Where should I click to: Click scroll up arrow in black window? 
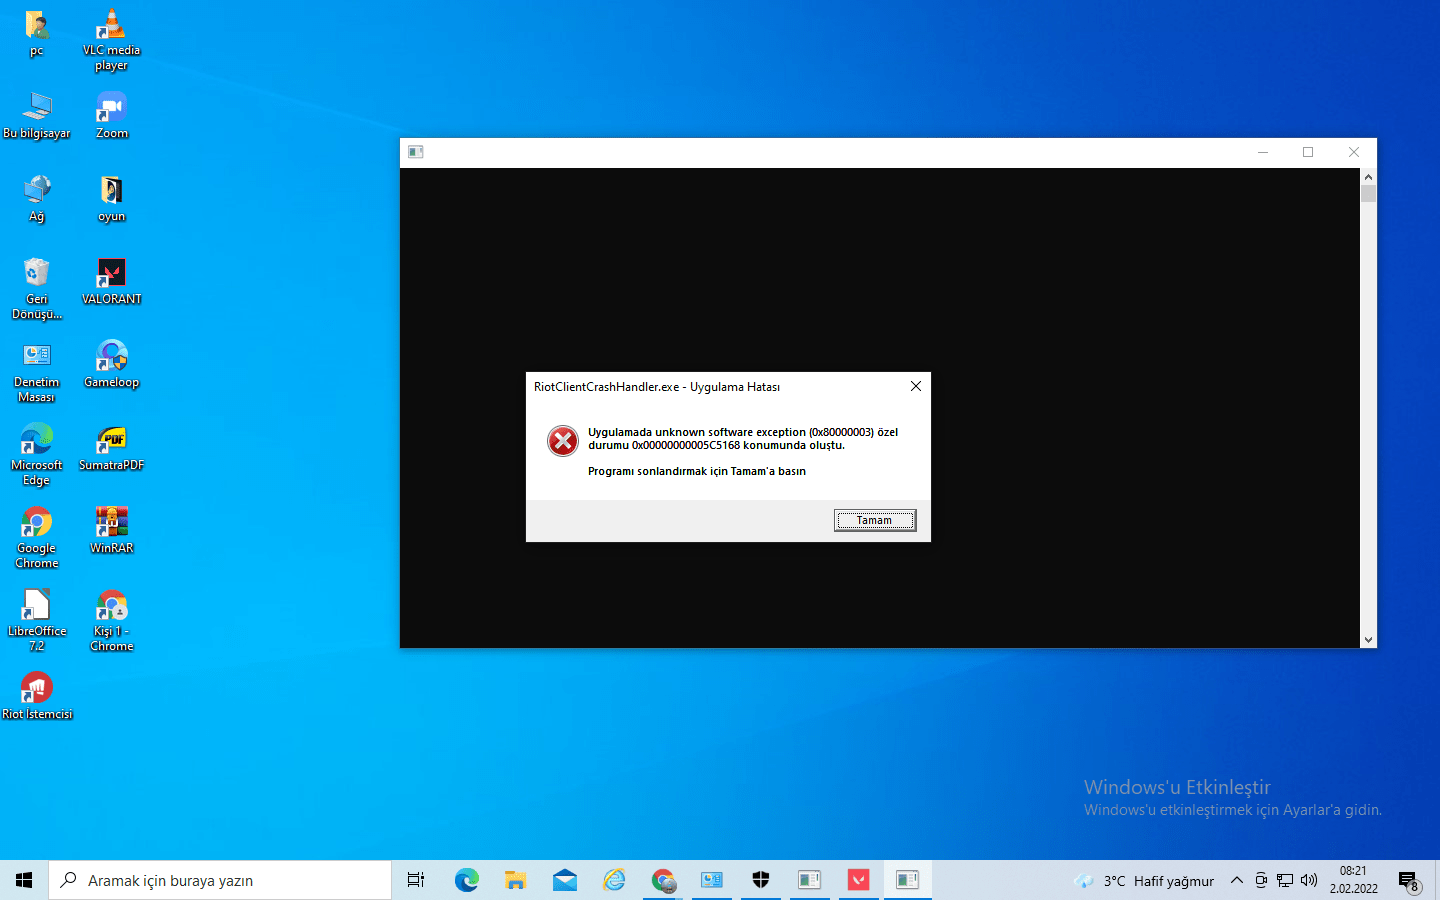point(1369,177)
